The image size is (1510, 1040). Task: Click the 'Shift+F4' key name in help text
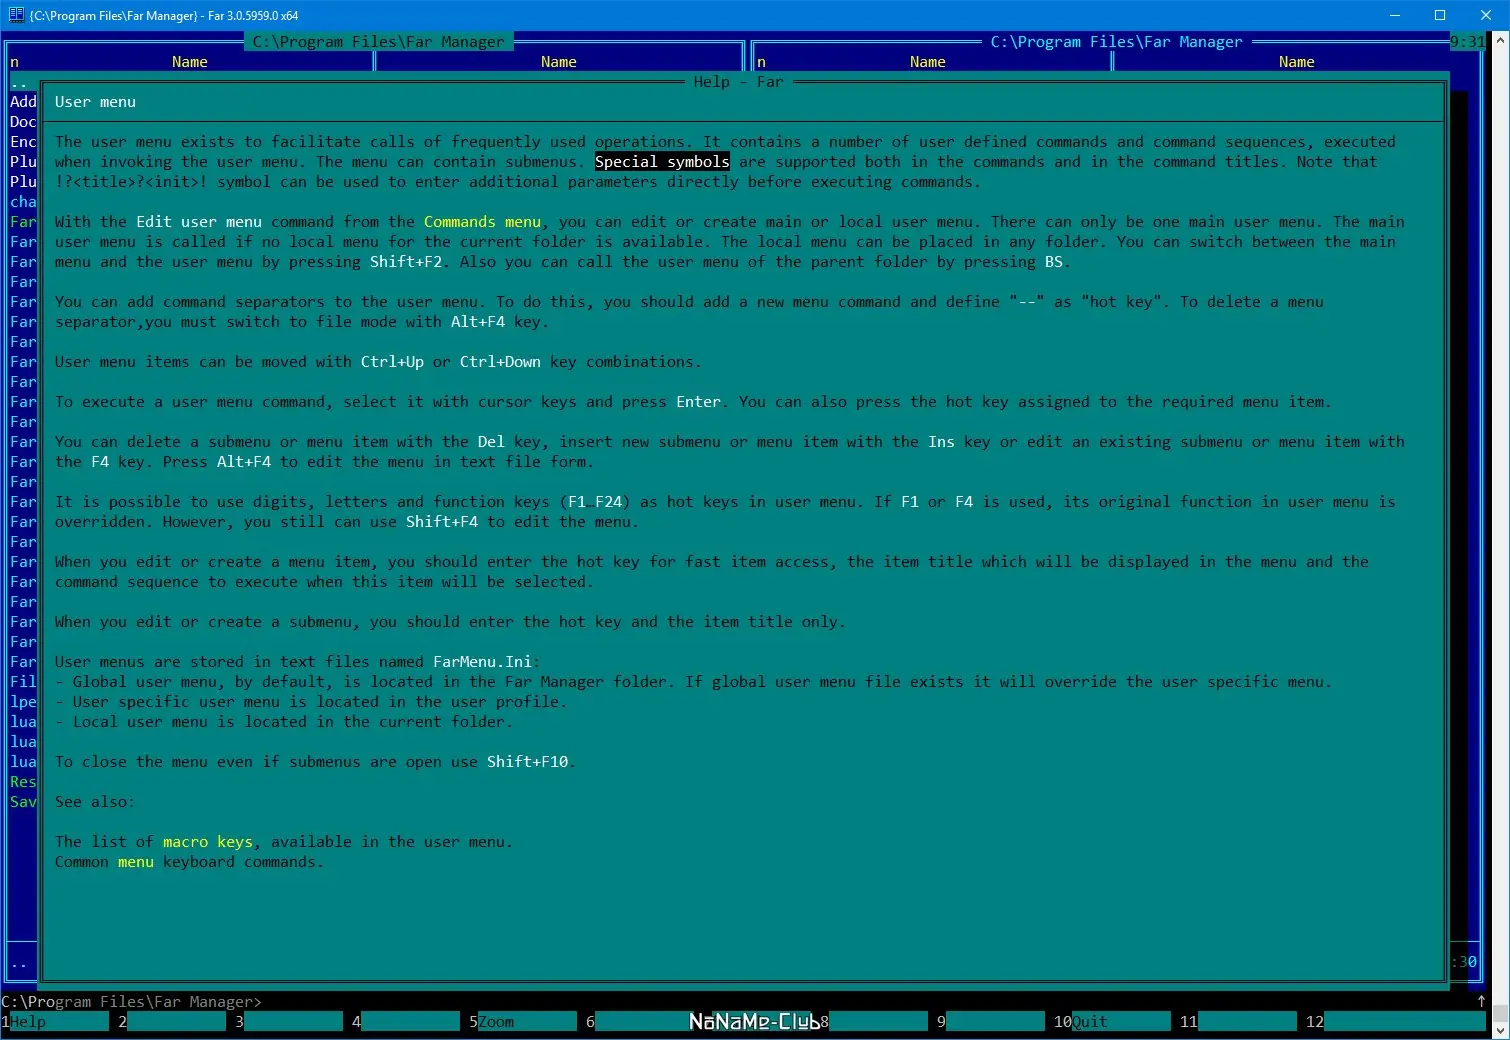point(442,522)
